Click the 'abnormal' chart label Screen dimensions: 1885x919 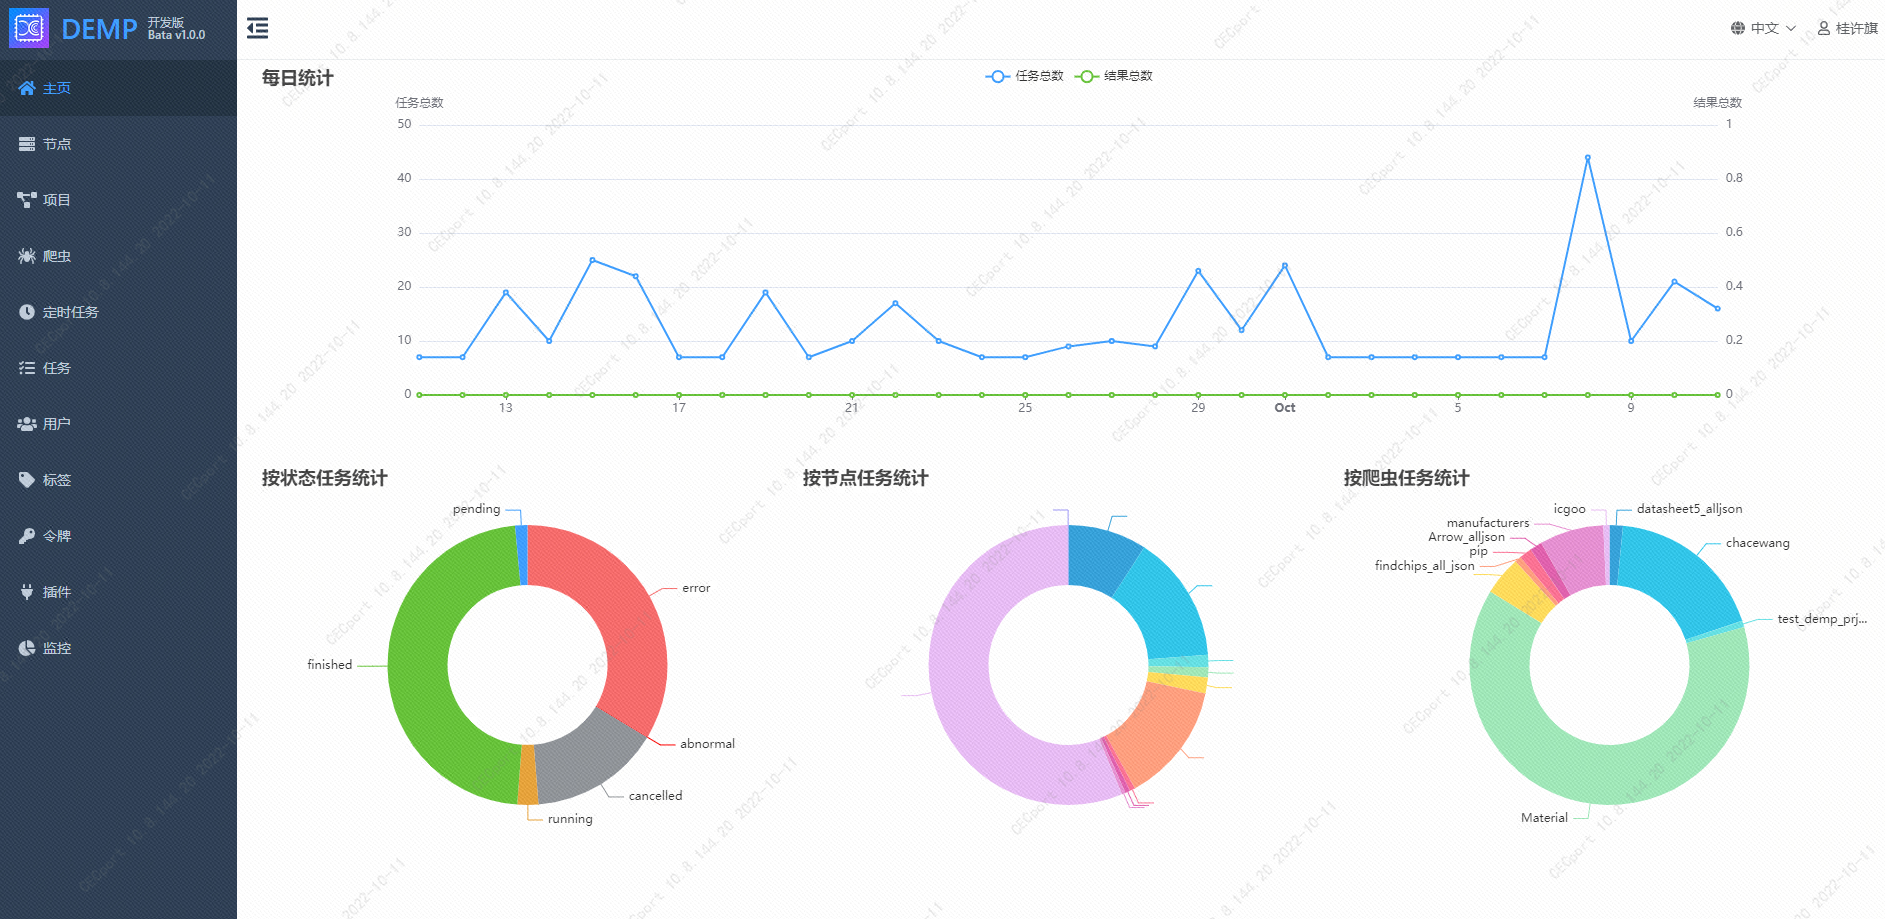pos(707,744)
